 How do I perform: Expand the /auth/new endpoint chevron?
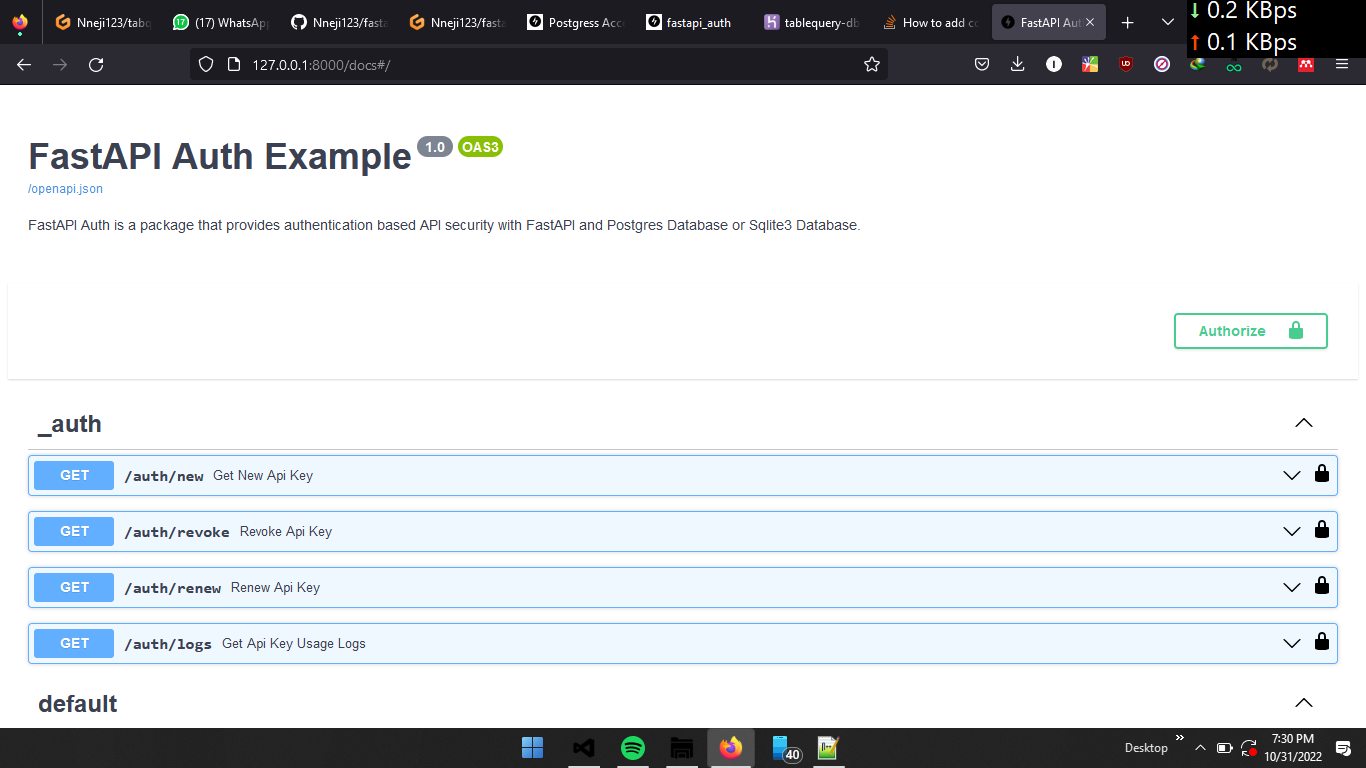coord(1292,475)
